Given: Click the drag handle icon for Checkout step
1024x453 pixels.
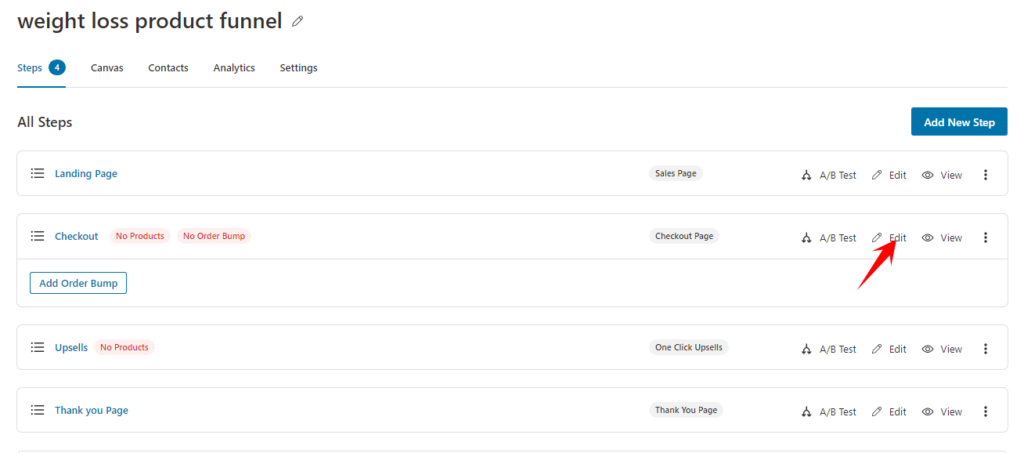Looking at the screenshot, I should coord(37,236).
